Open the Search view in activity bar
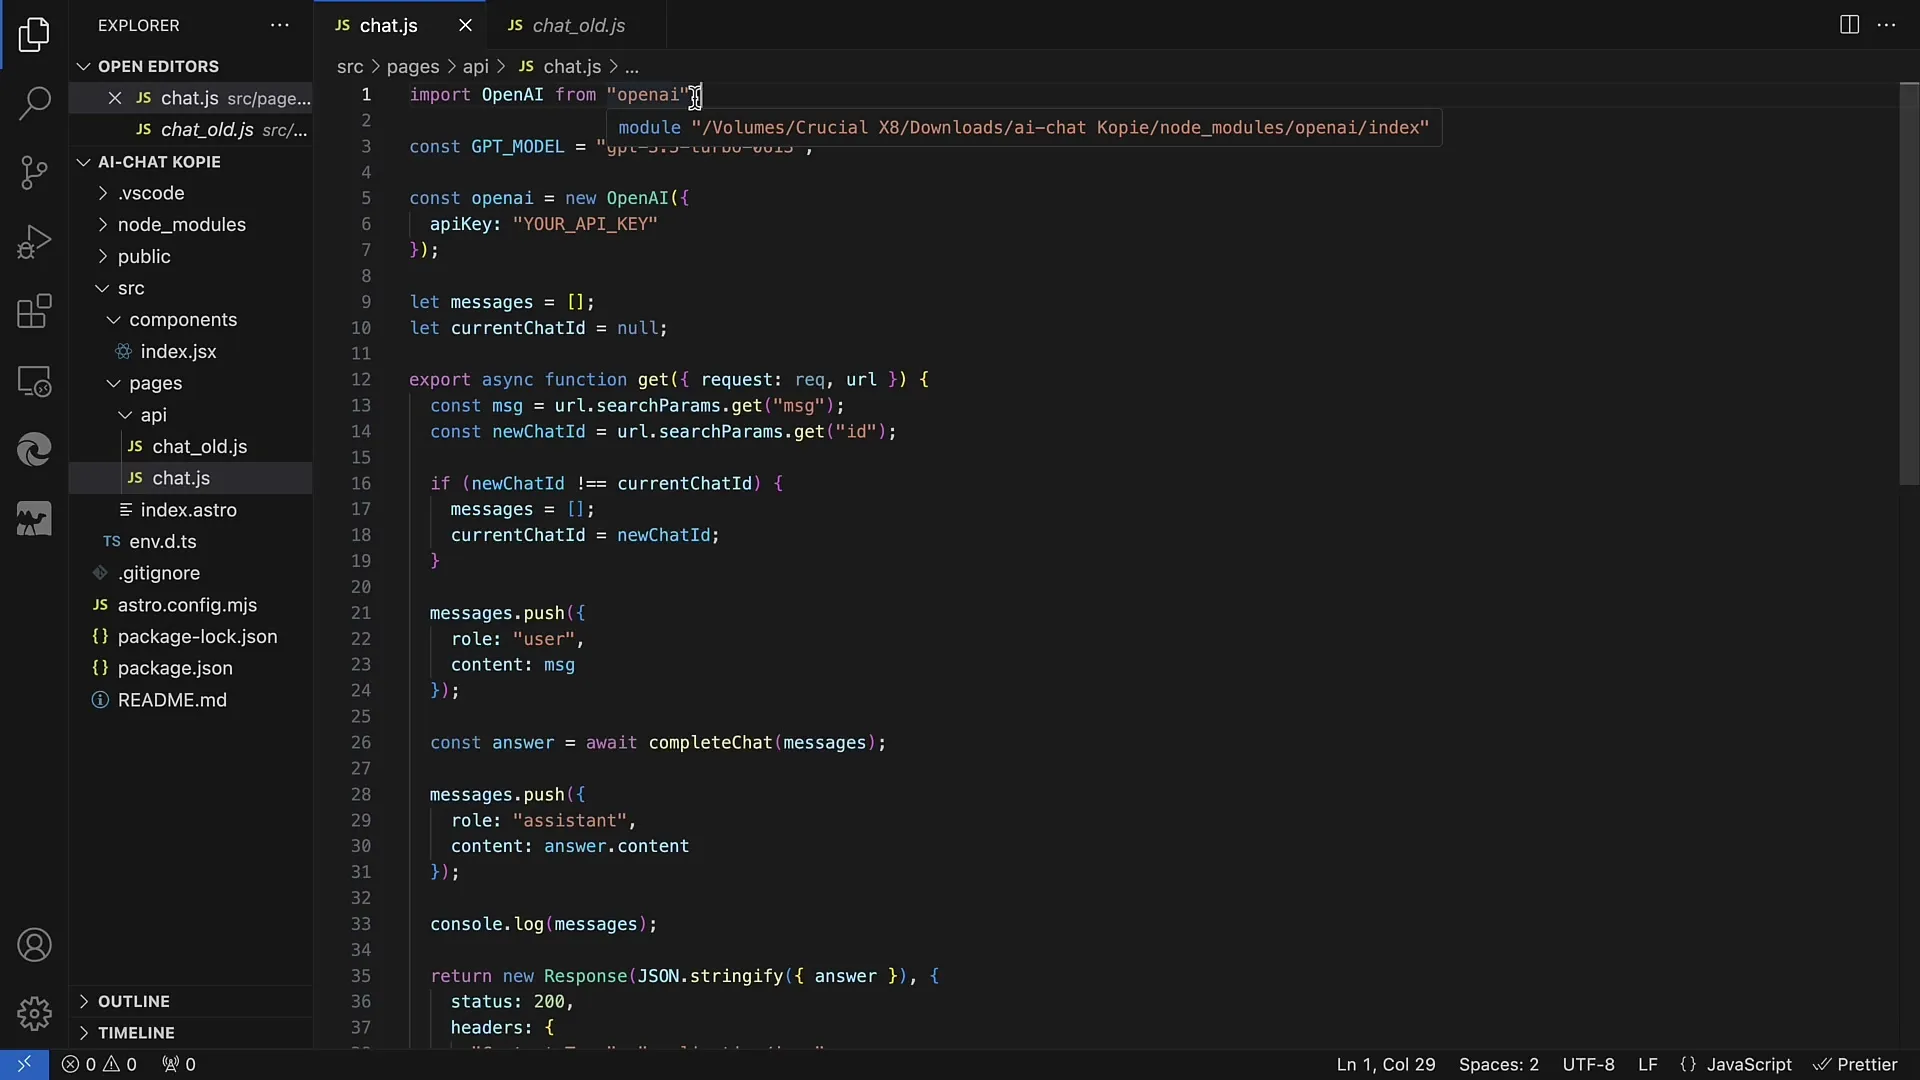 coord(34,104)
